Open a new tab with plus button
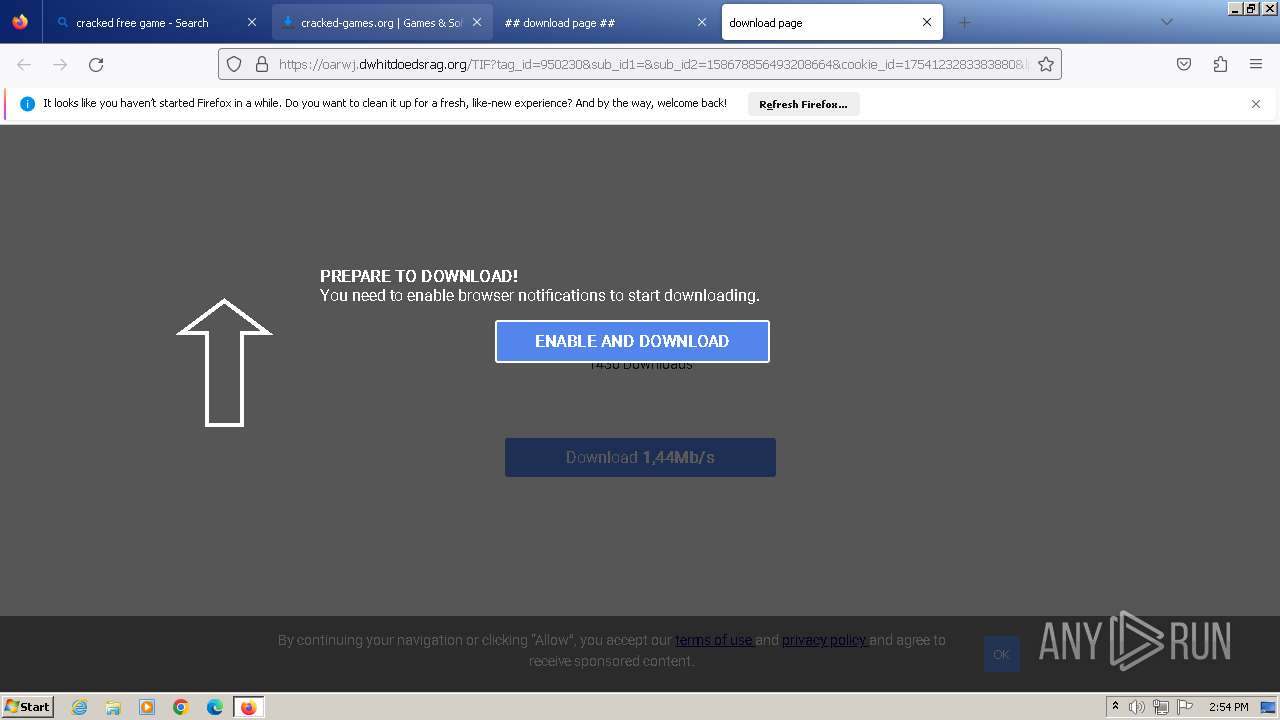Viewport: 1280px width, 720px height. pos(964,22)
